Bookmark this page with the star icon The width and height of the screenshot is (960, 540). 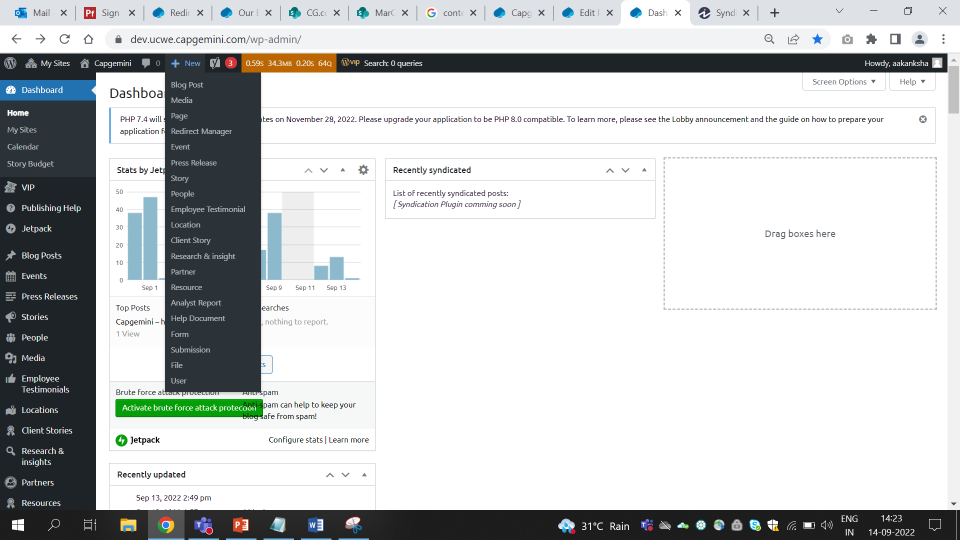tap(818, 39)
